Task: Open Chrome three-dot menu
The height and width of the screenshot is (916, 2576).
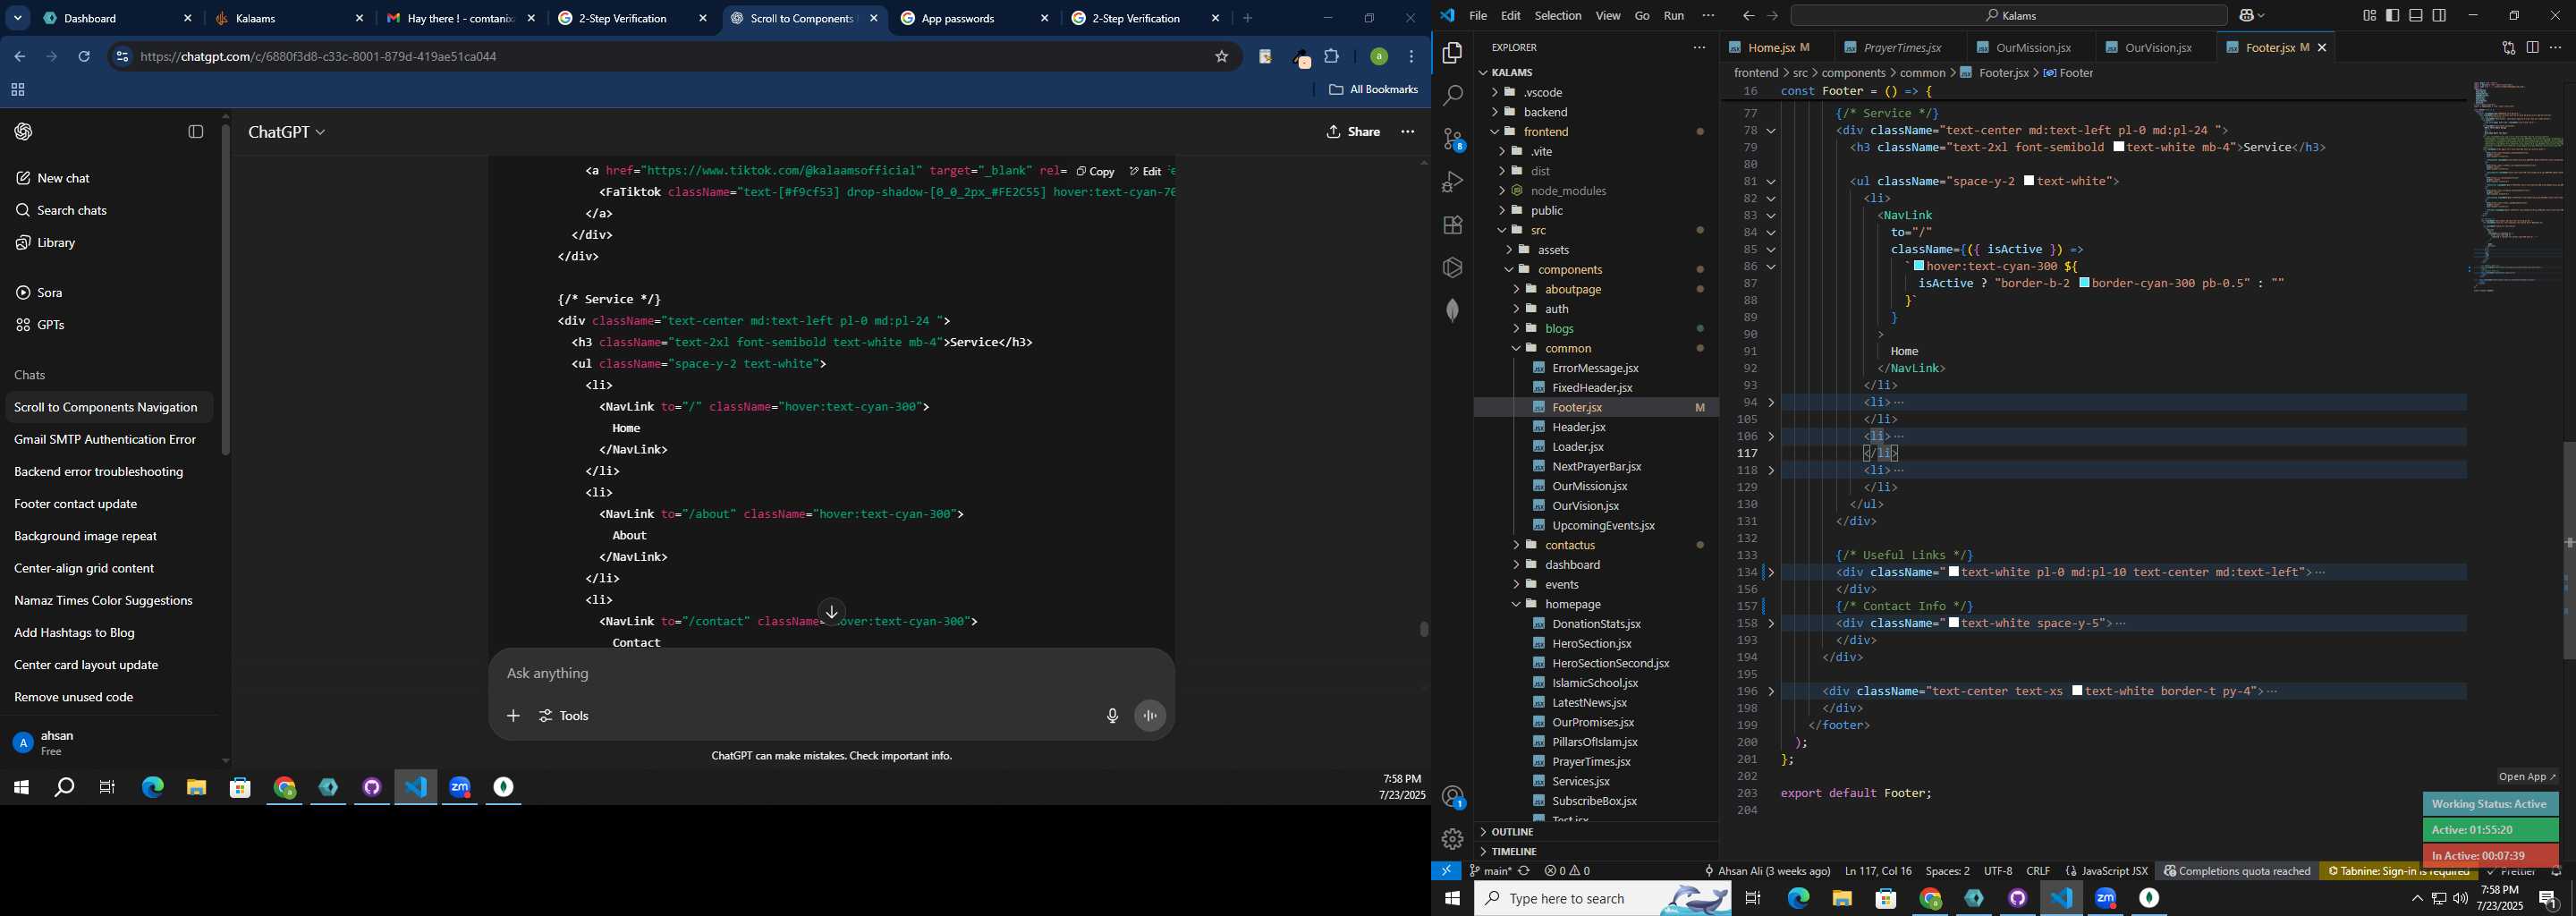Action: click(x=1411, y=57)
